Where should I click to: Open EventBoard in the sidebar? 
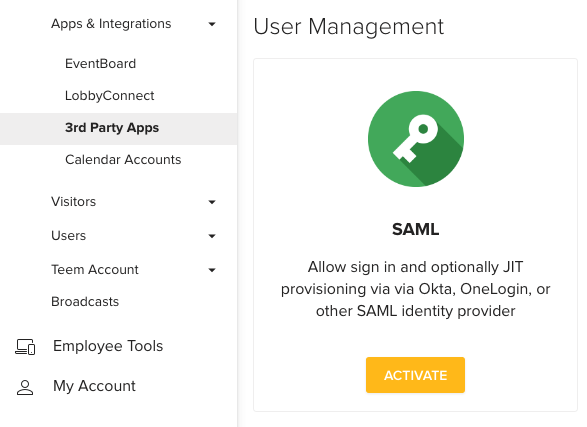tap(100, 64)
